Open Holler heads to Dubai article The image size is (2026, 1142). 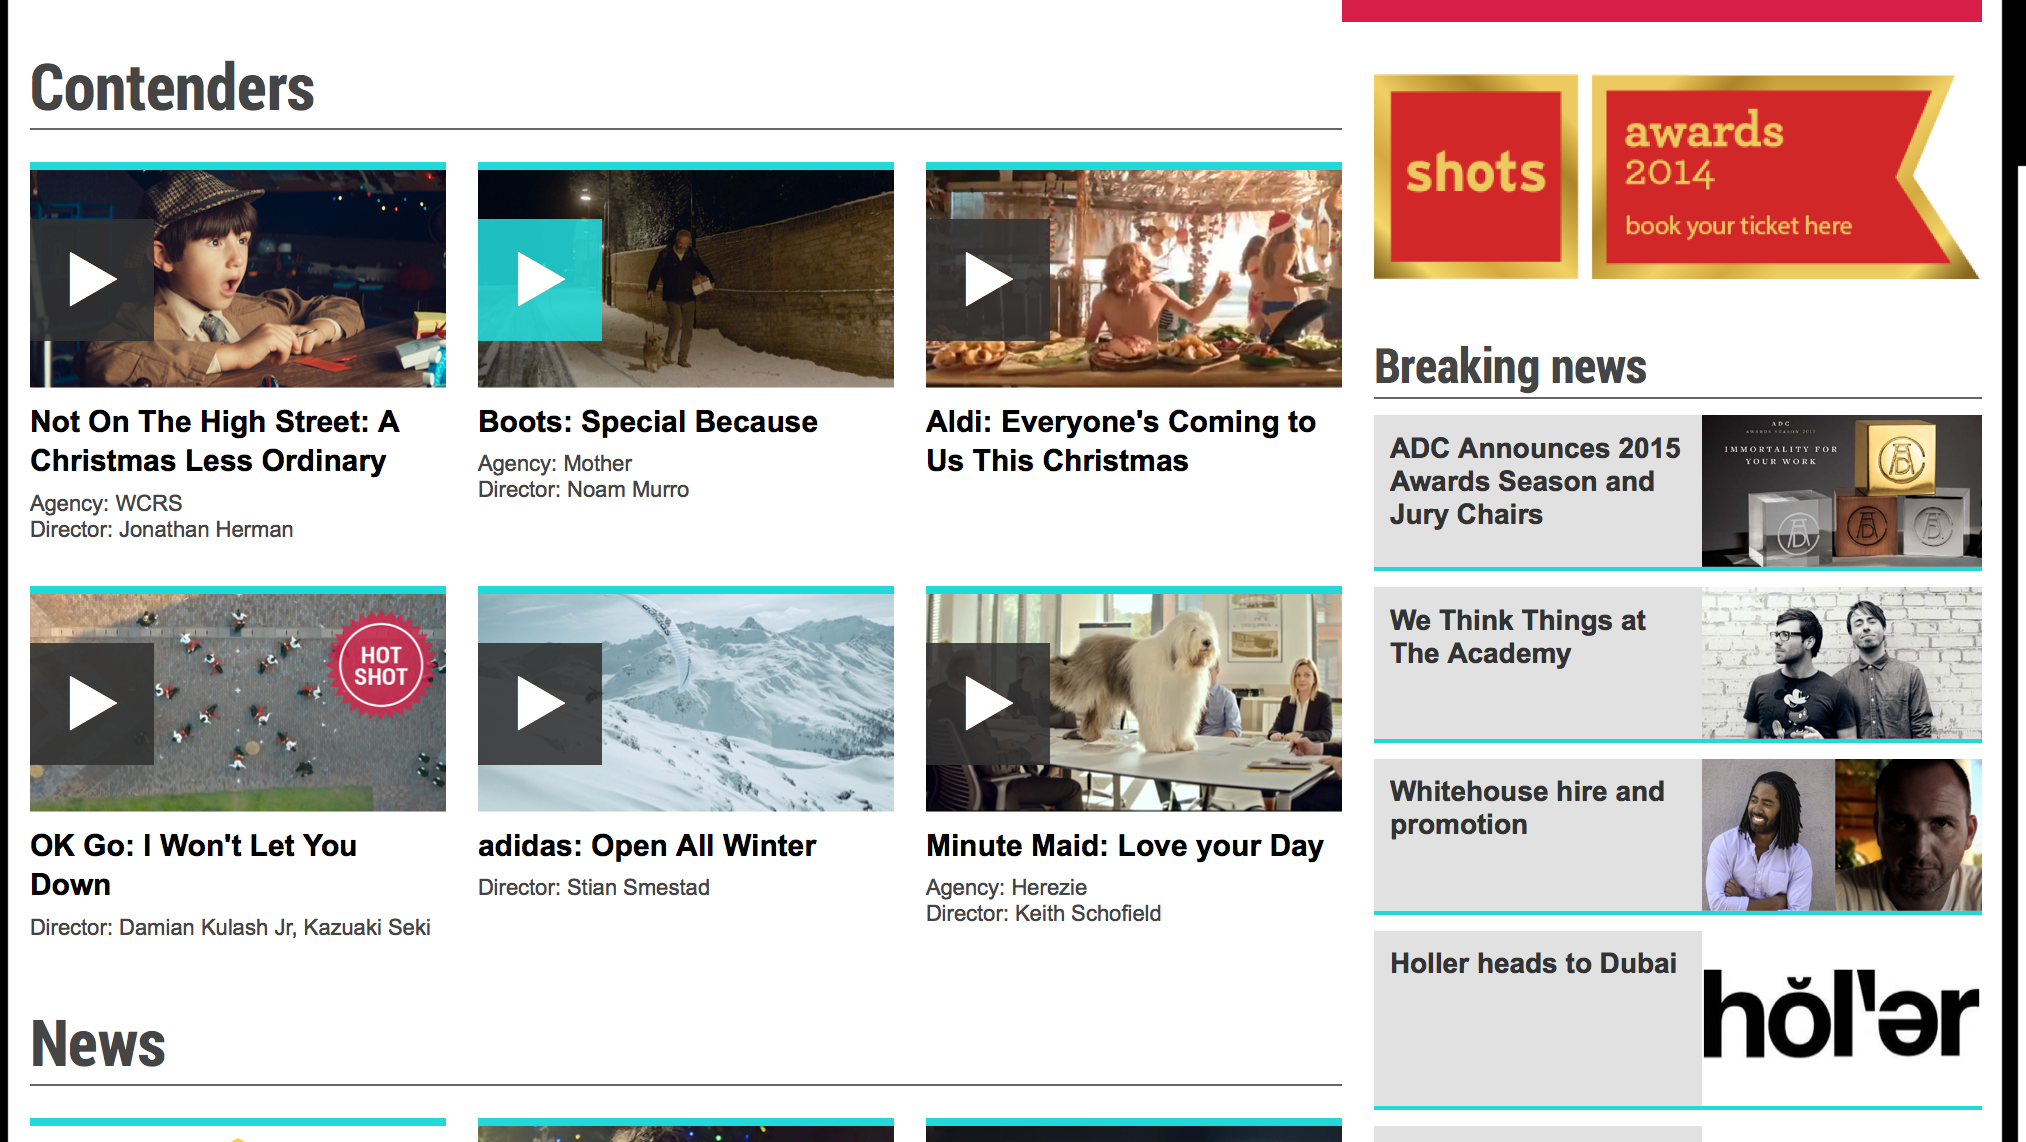tap(1532, 964)
